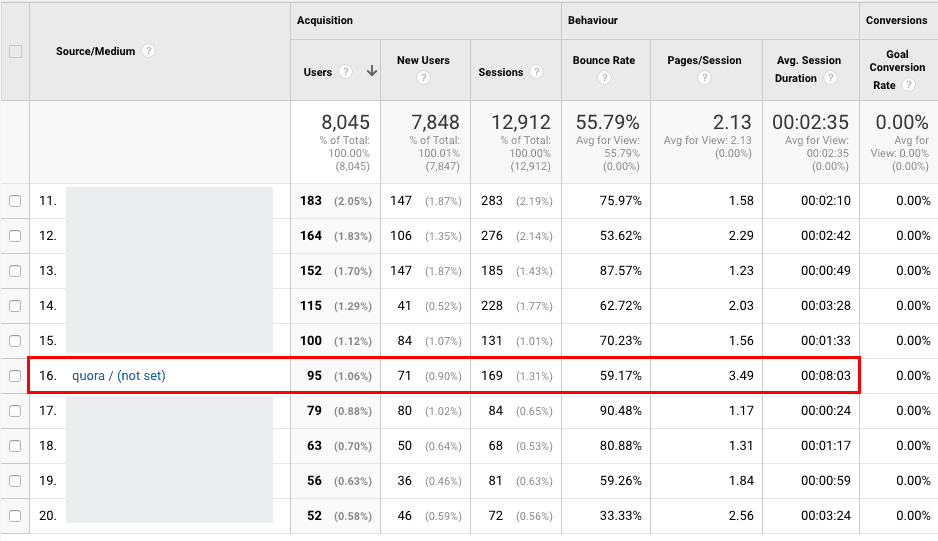Viewport: 938px width, 541px height.
Task: Click users value 183 in row 11
Action: [310, 201]
